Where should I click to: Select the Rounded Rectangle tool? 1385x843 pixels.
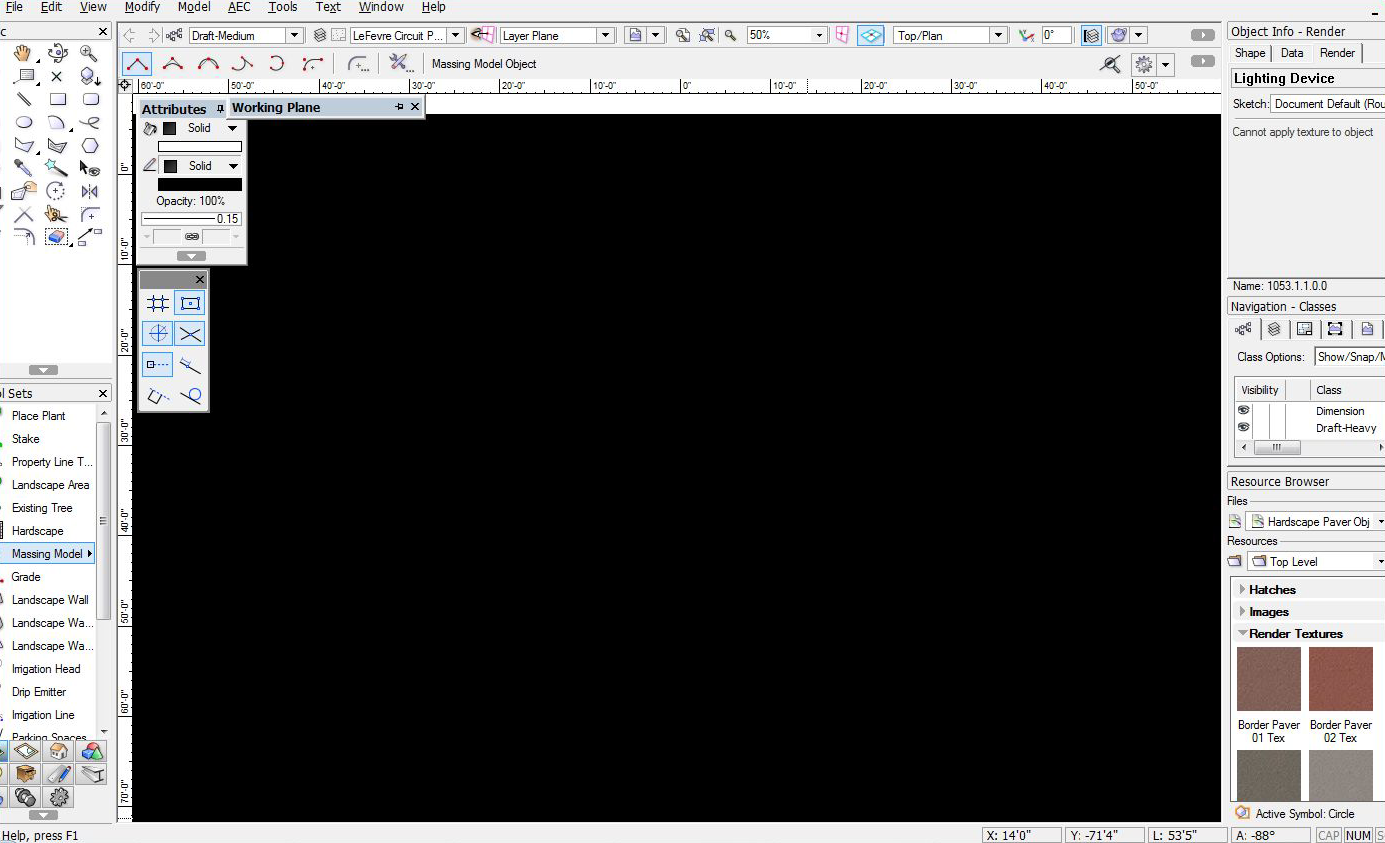90,99
